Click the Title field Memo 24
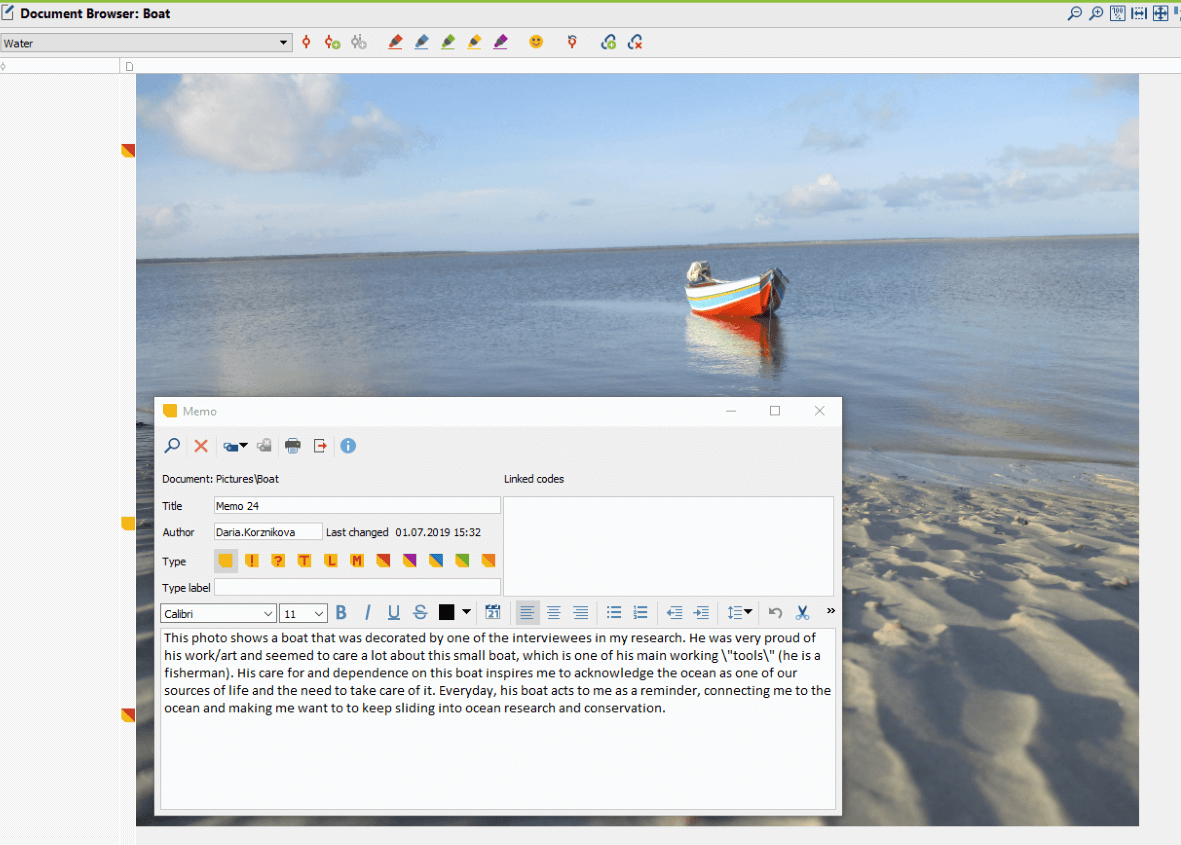This screenshot has height=845, width=1181. 357,506
